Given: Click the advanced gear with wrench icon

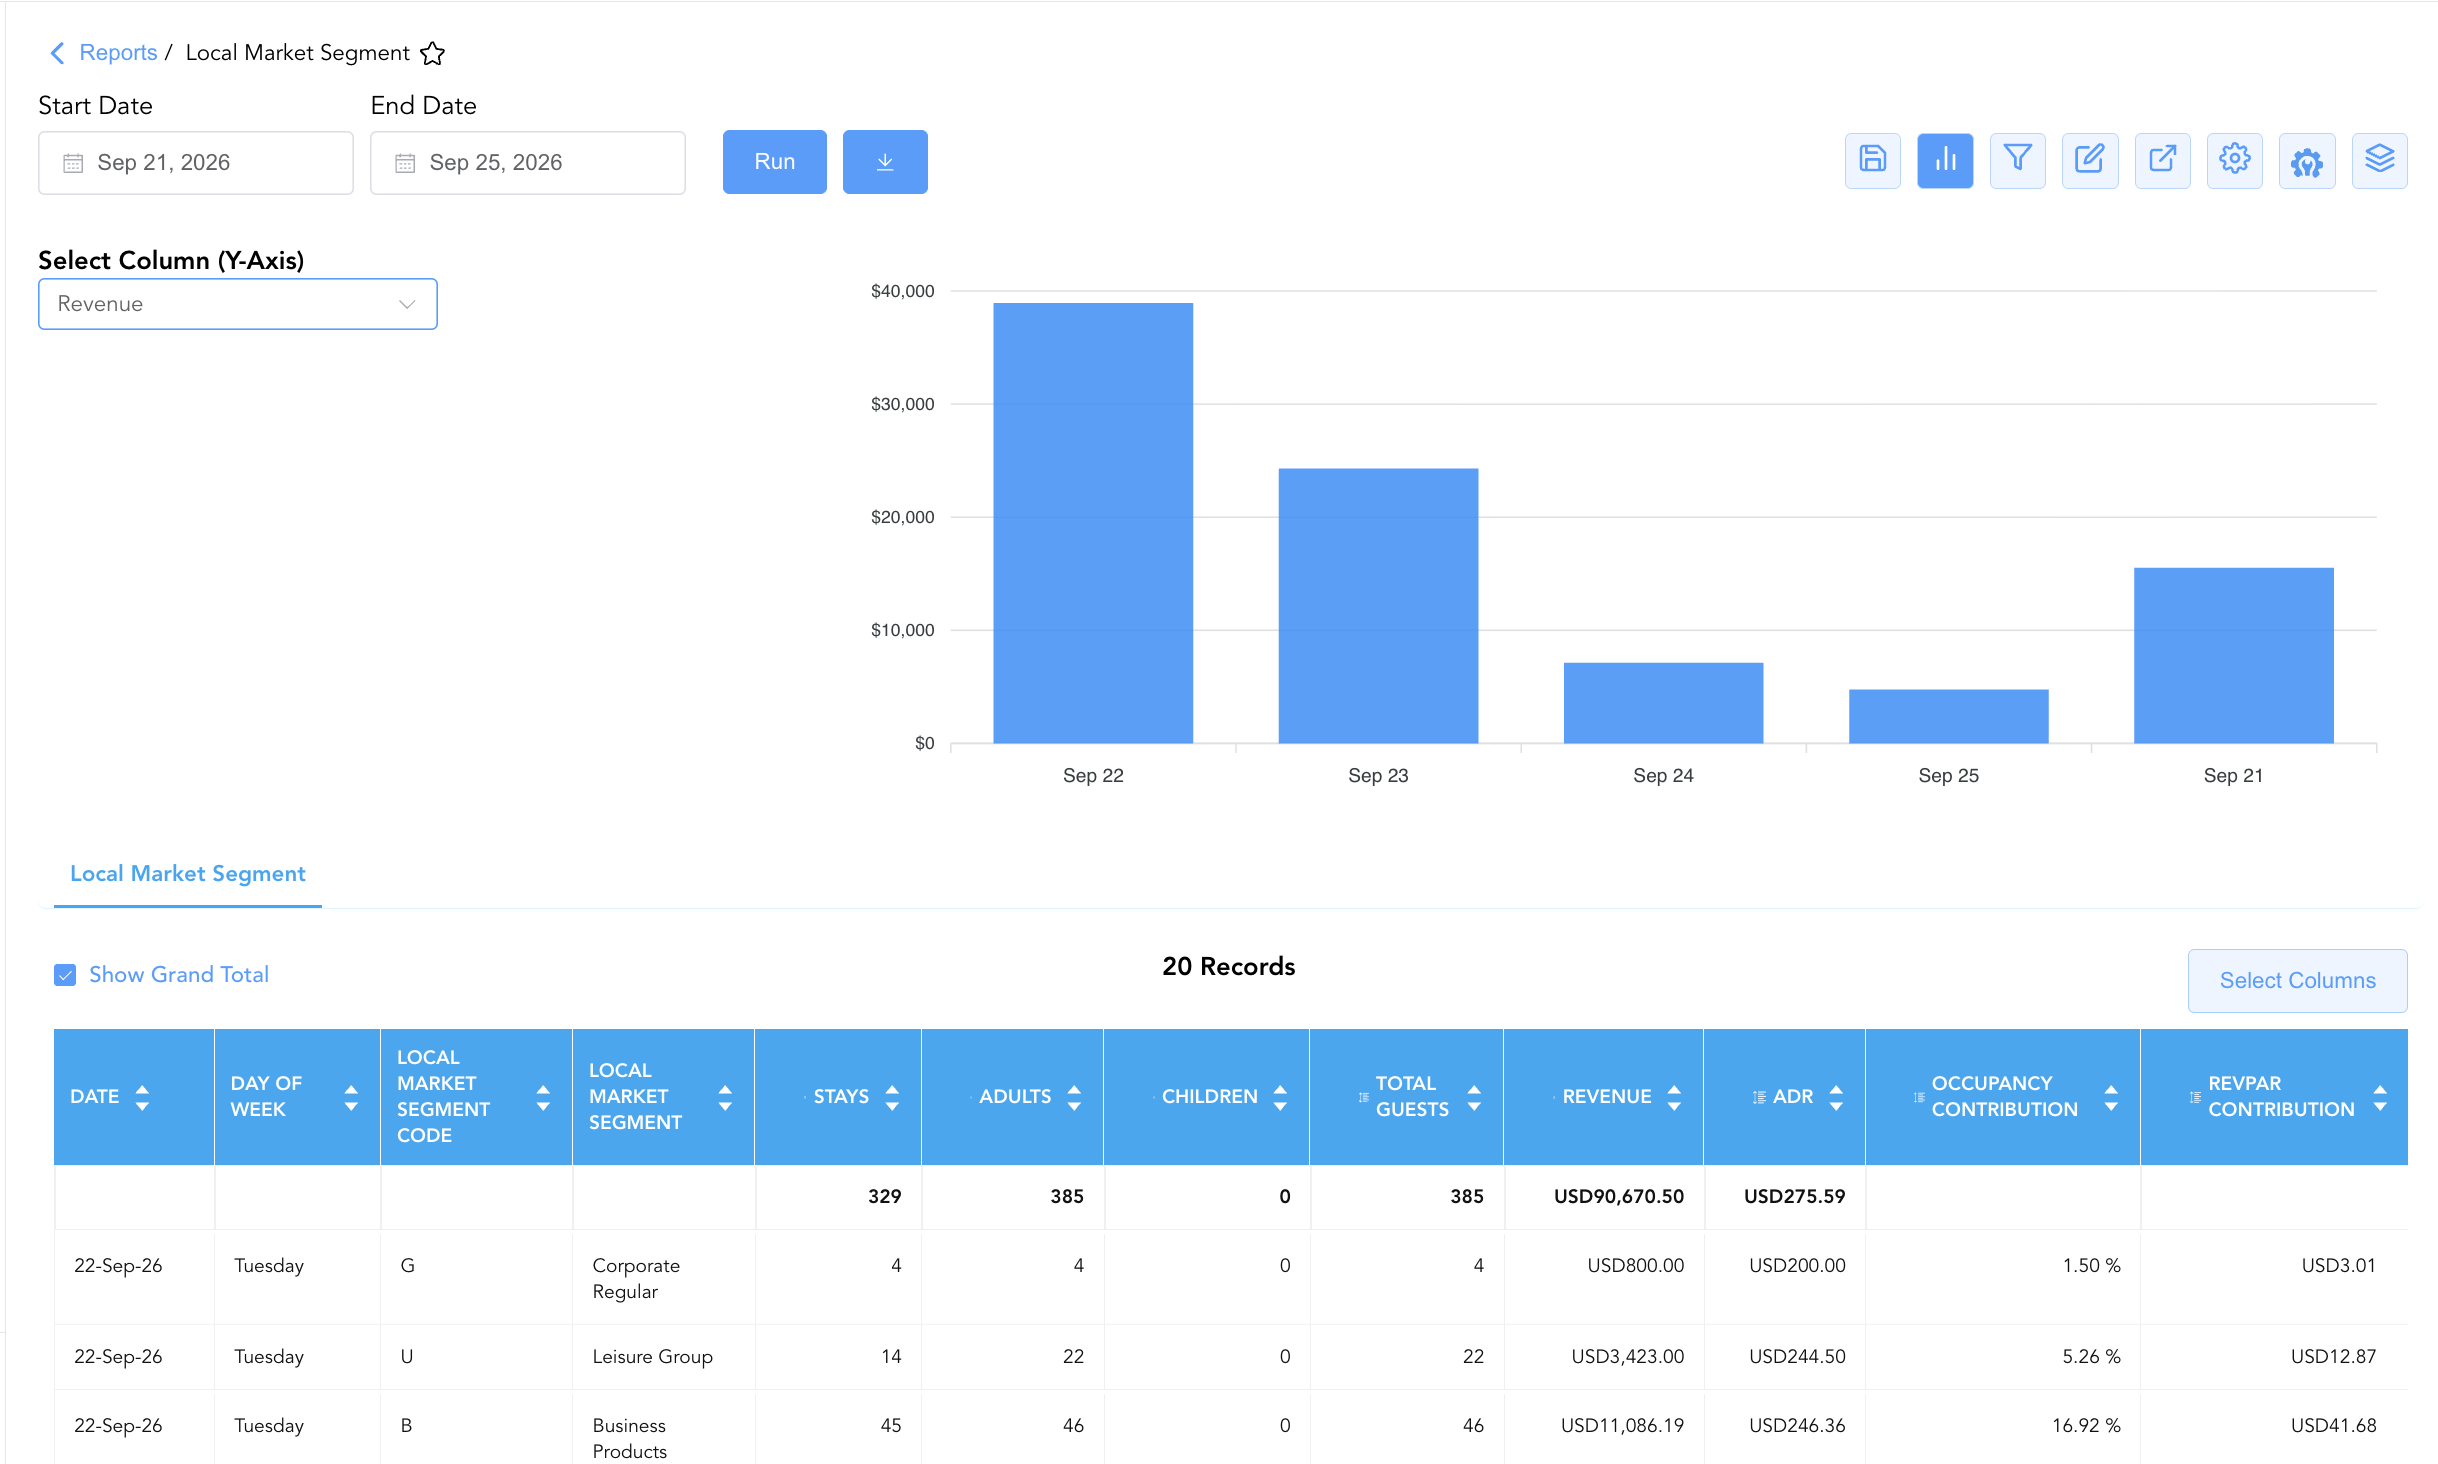Looking at the screenshot, I should [x=2307, y=160].
